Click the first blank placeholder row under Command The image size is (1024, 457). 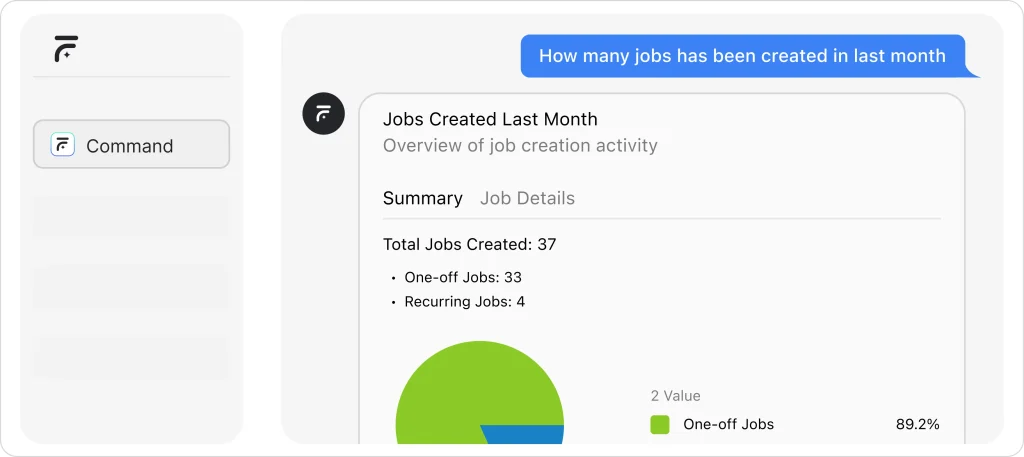pos(131,215)
